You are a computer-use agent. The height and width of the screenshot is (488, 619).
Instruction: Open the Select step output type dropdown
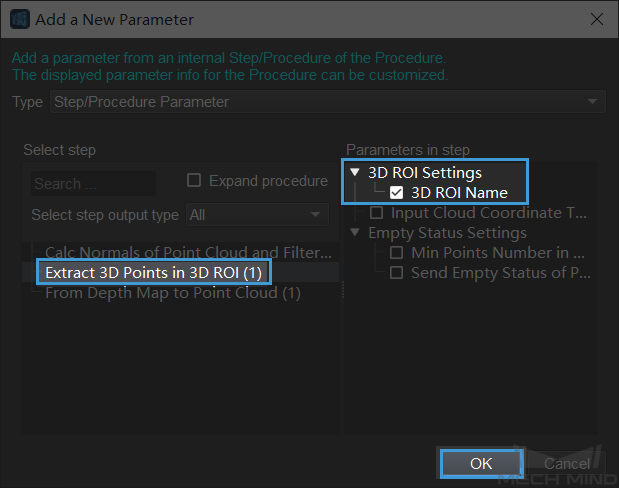pos(257,215)
